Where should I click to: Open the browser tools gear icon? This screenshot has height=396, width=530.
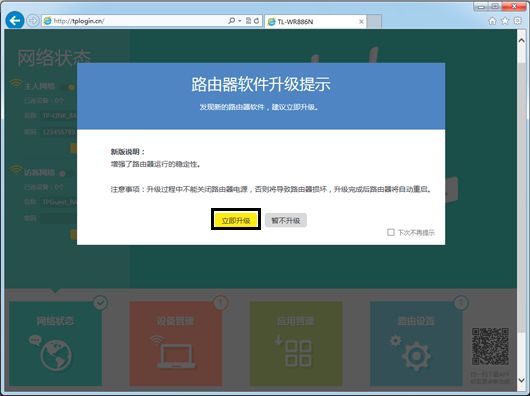(517, 21)
